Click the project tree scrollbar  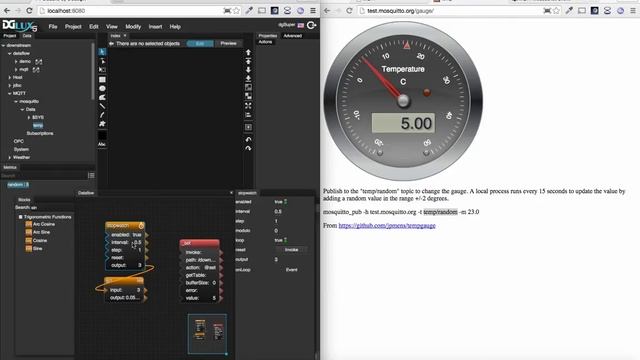[x=93, y=71]
